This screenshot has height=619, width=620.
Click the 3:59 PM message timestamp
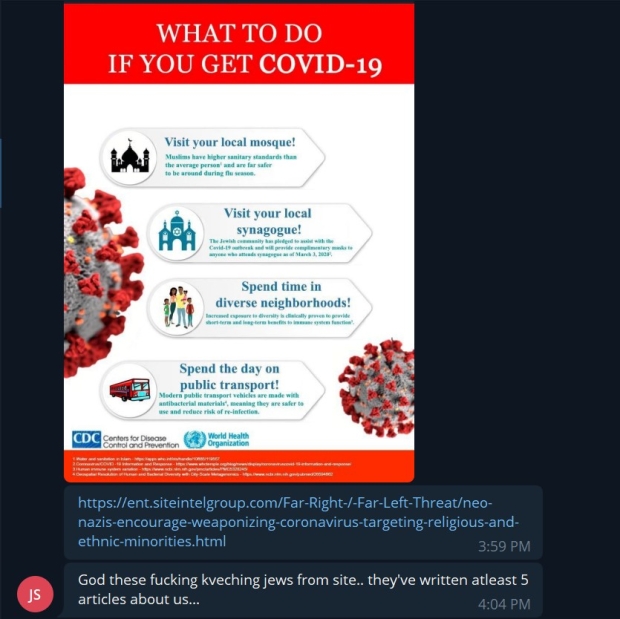[504, 546]
